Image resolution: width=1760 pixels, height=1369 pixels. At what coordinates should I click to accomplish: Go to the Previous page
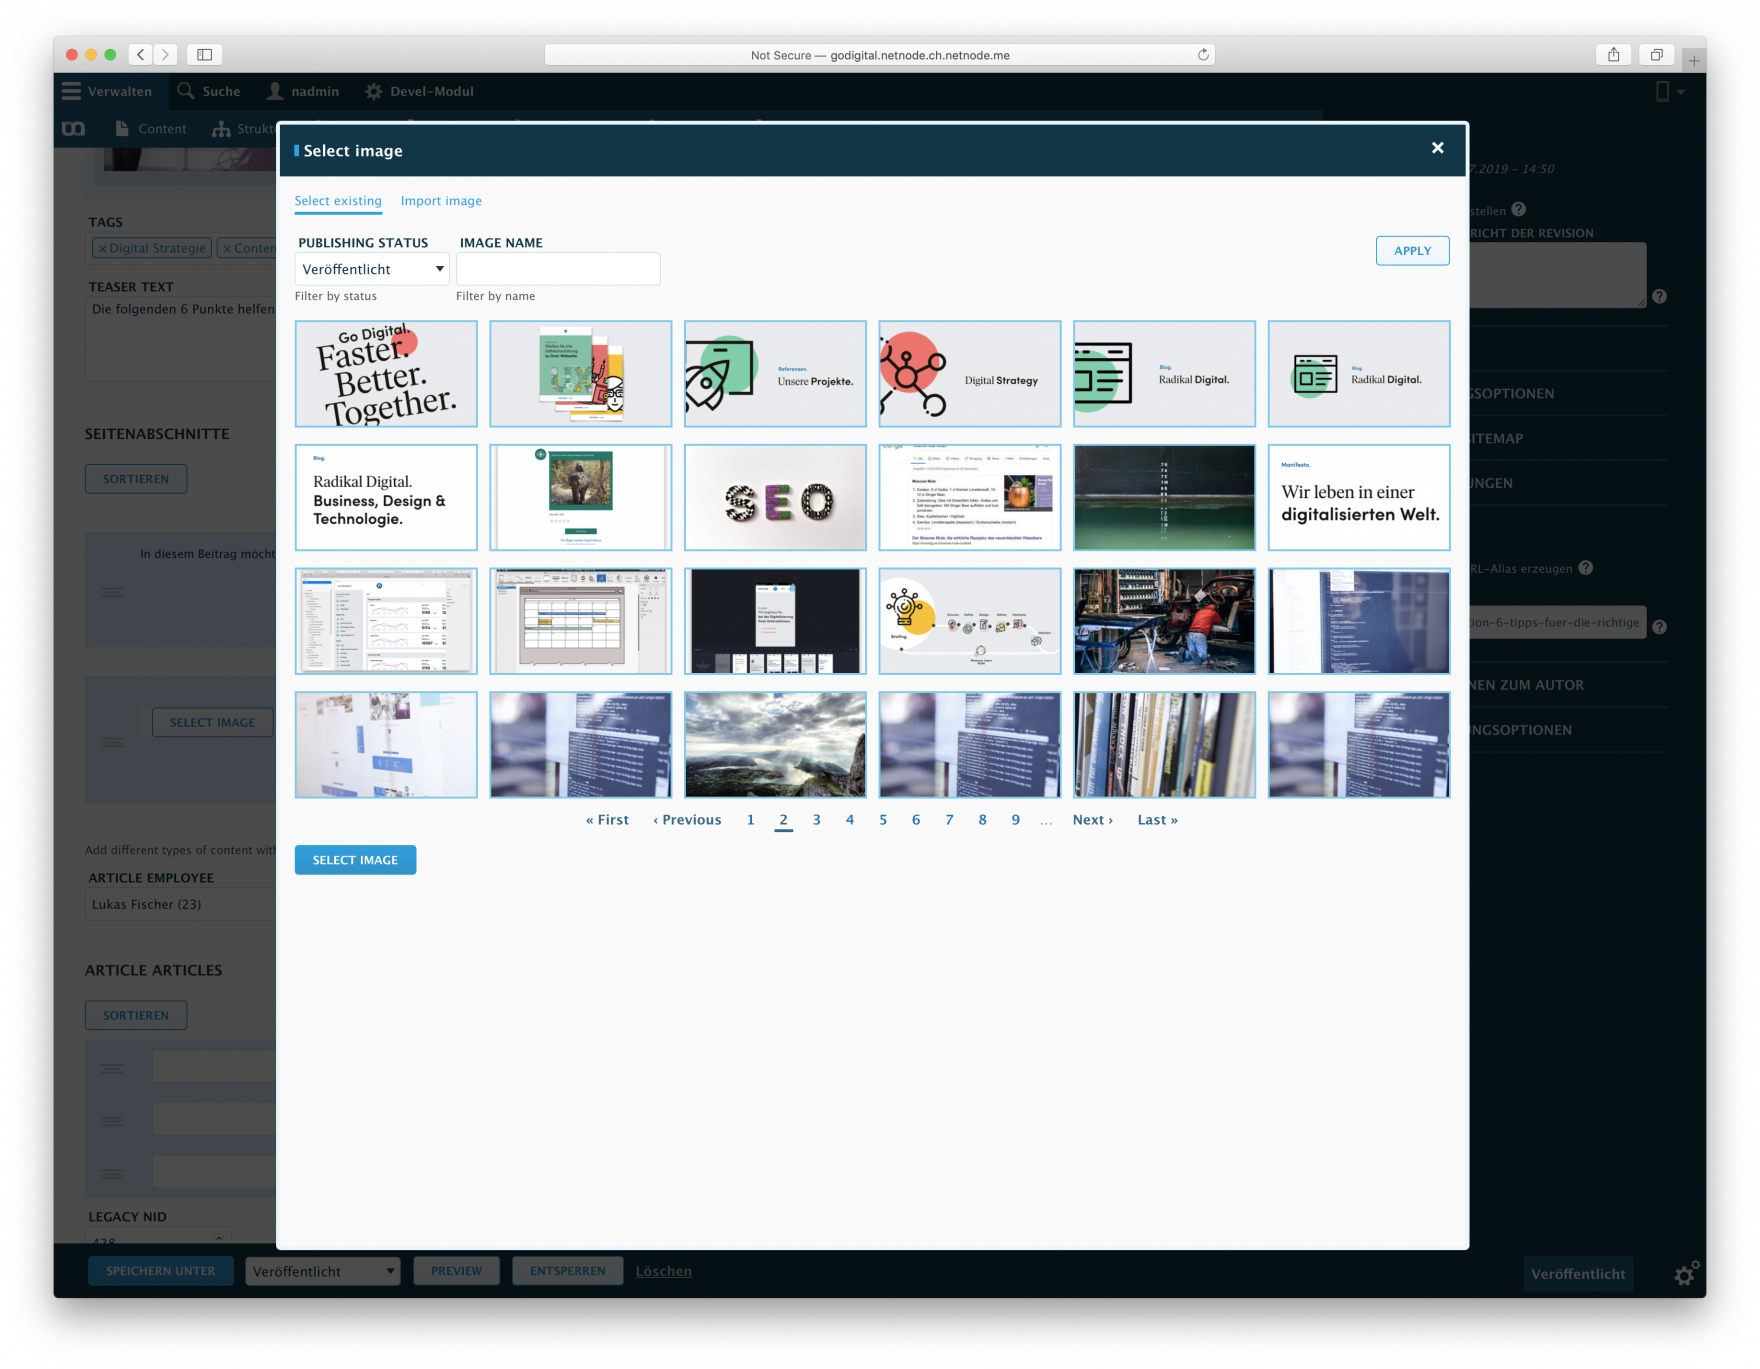(x=687, y=820)
